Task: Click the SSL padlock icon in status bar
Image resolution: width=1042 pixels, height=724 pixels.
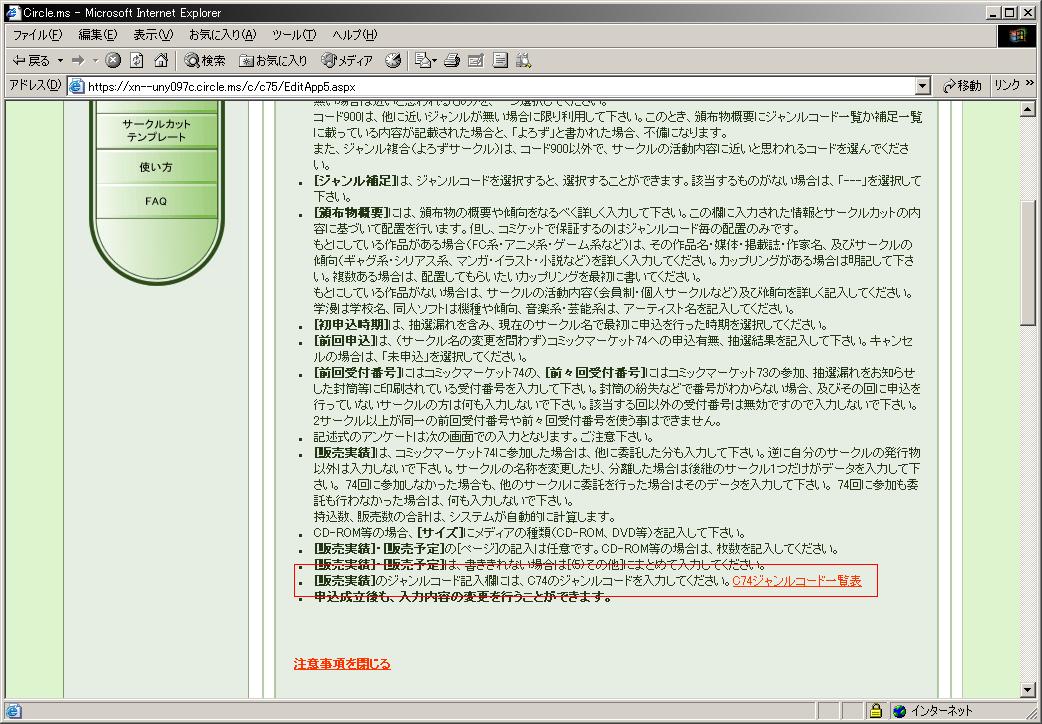Action: (x=876, y=711)
